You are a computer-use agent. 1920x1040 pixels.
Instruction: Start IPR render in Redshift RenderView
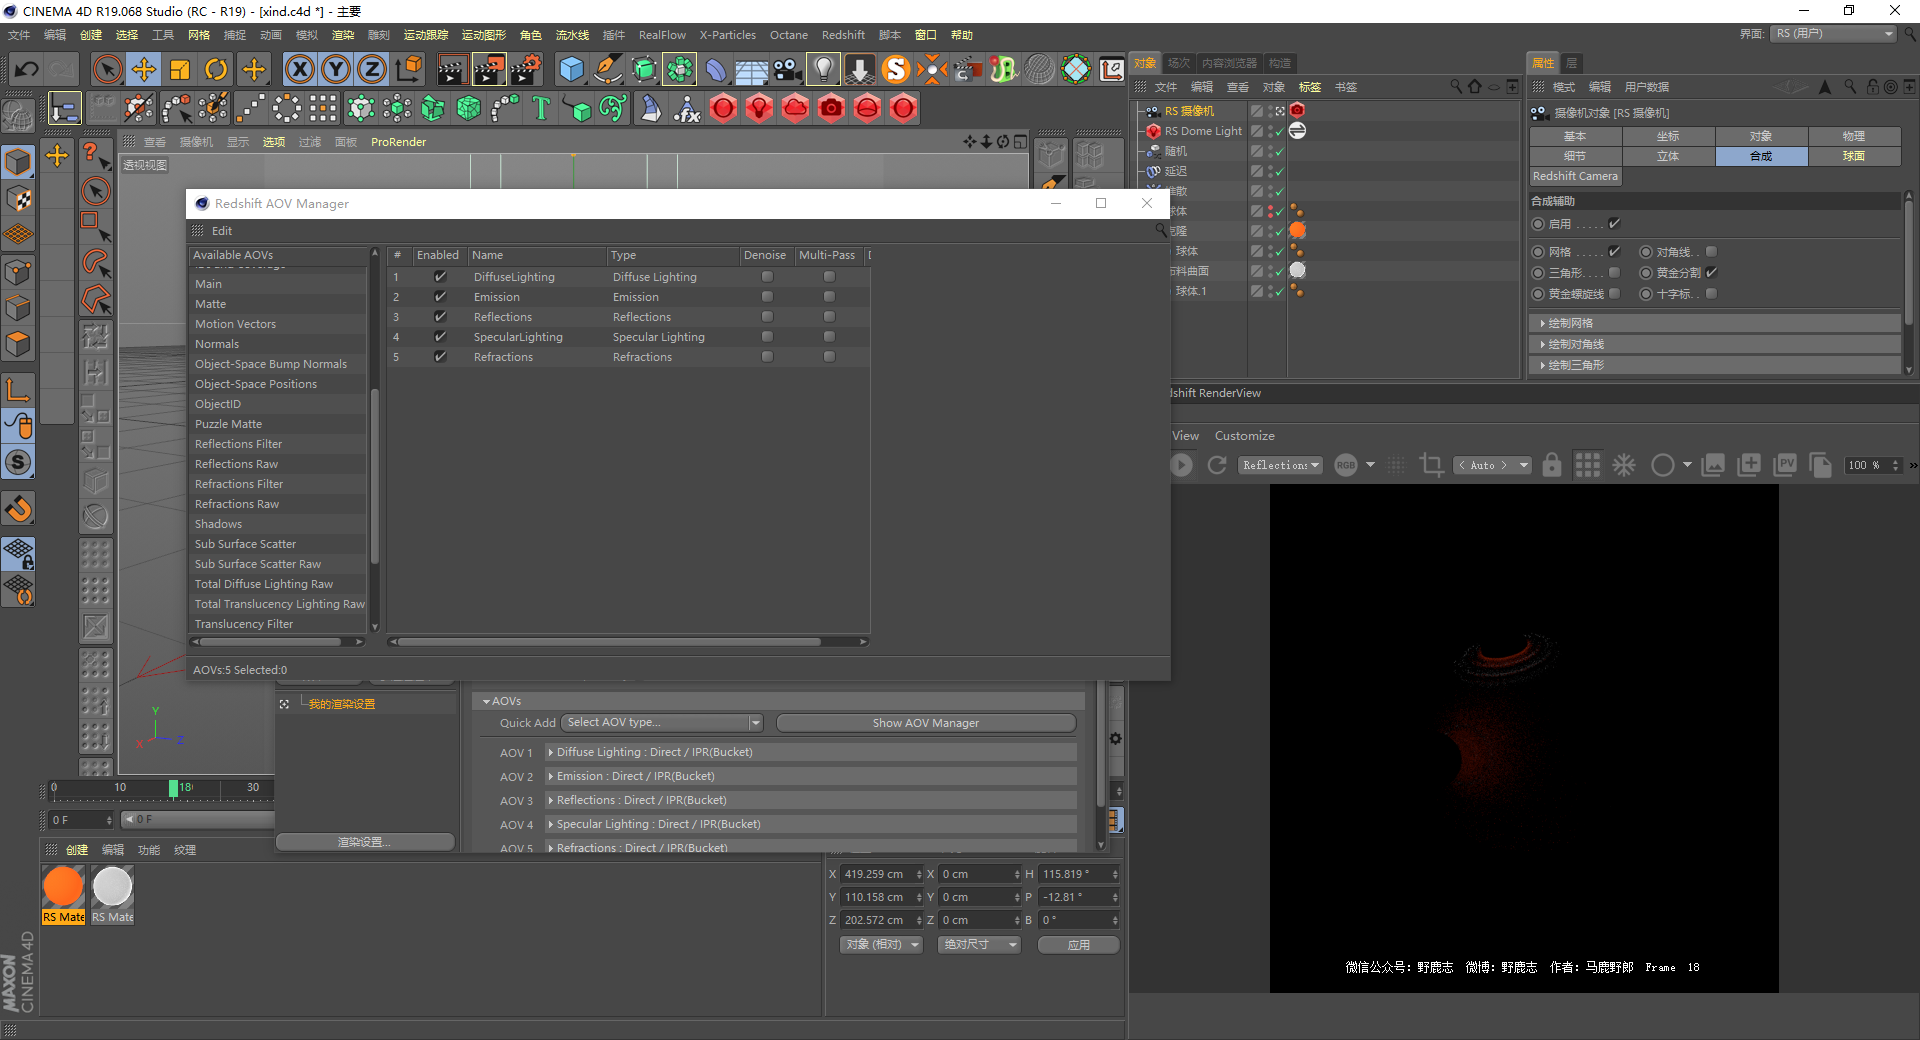1181,465
